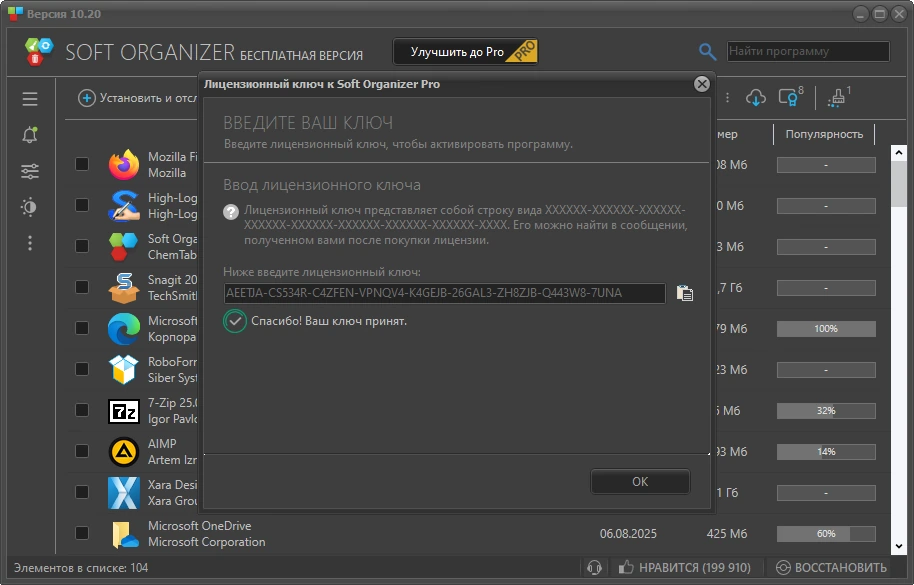Viewport: 914px width, 585px height.
Task: Open the three-dot more options in the sidebar
Action: click(x=30, y=243)
